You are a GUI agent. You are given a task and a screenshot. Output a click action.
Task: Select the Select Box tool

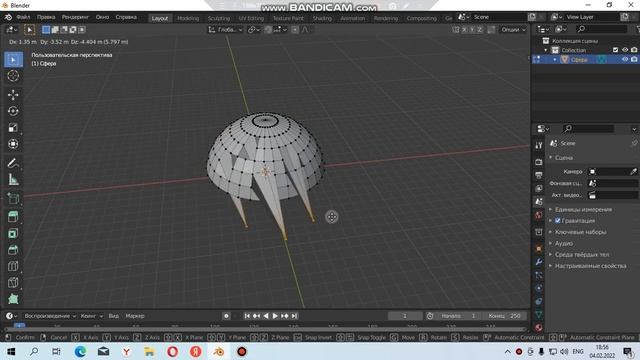point(13,60)
